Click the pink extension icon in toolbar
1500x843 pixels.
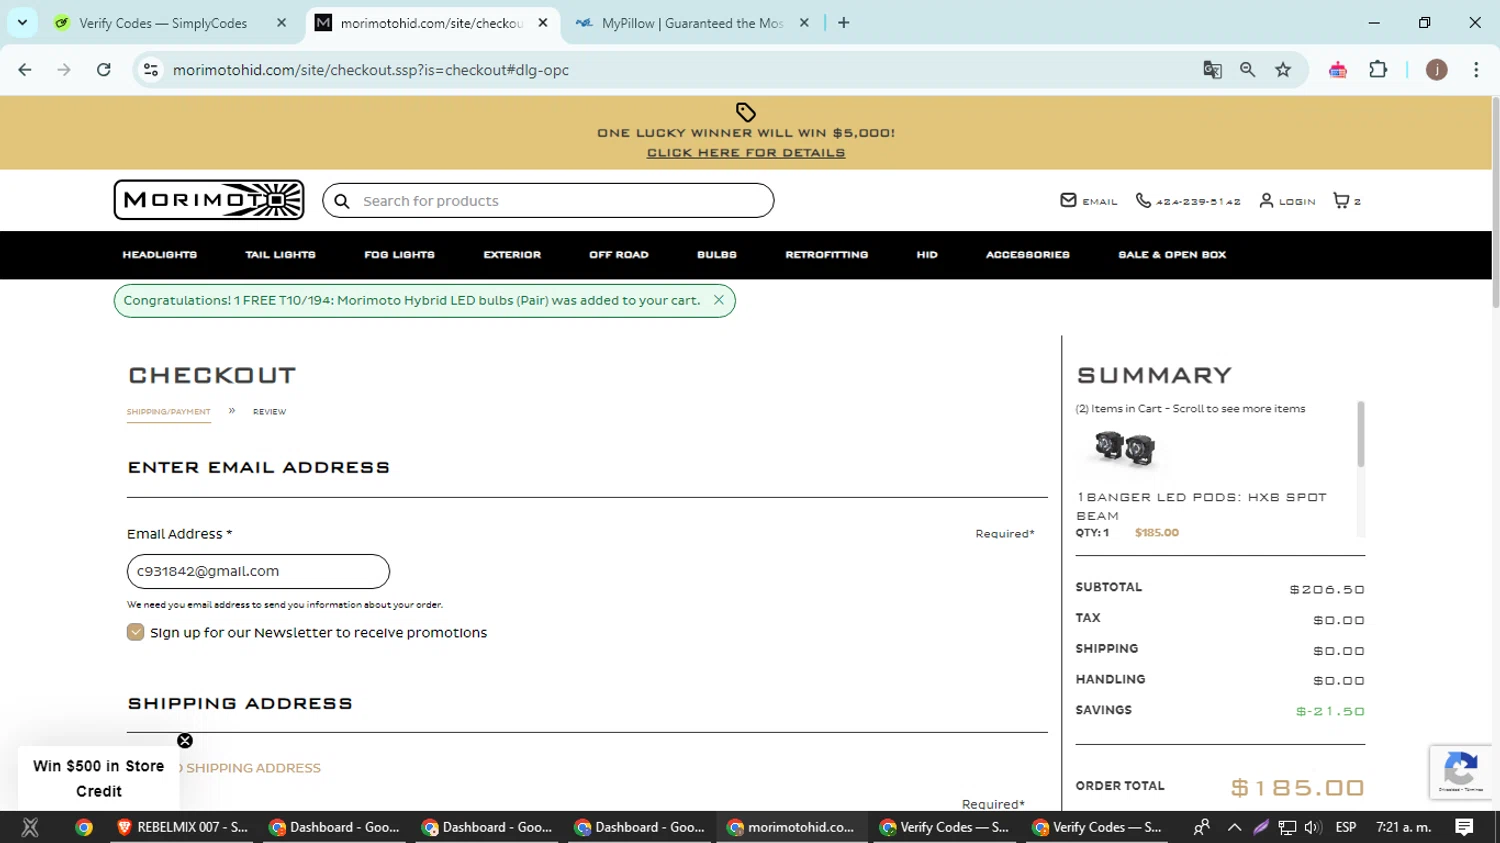pyautogui.click(x=1338, y=70)
